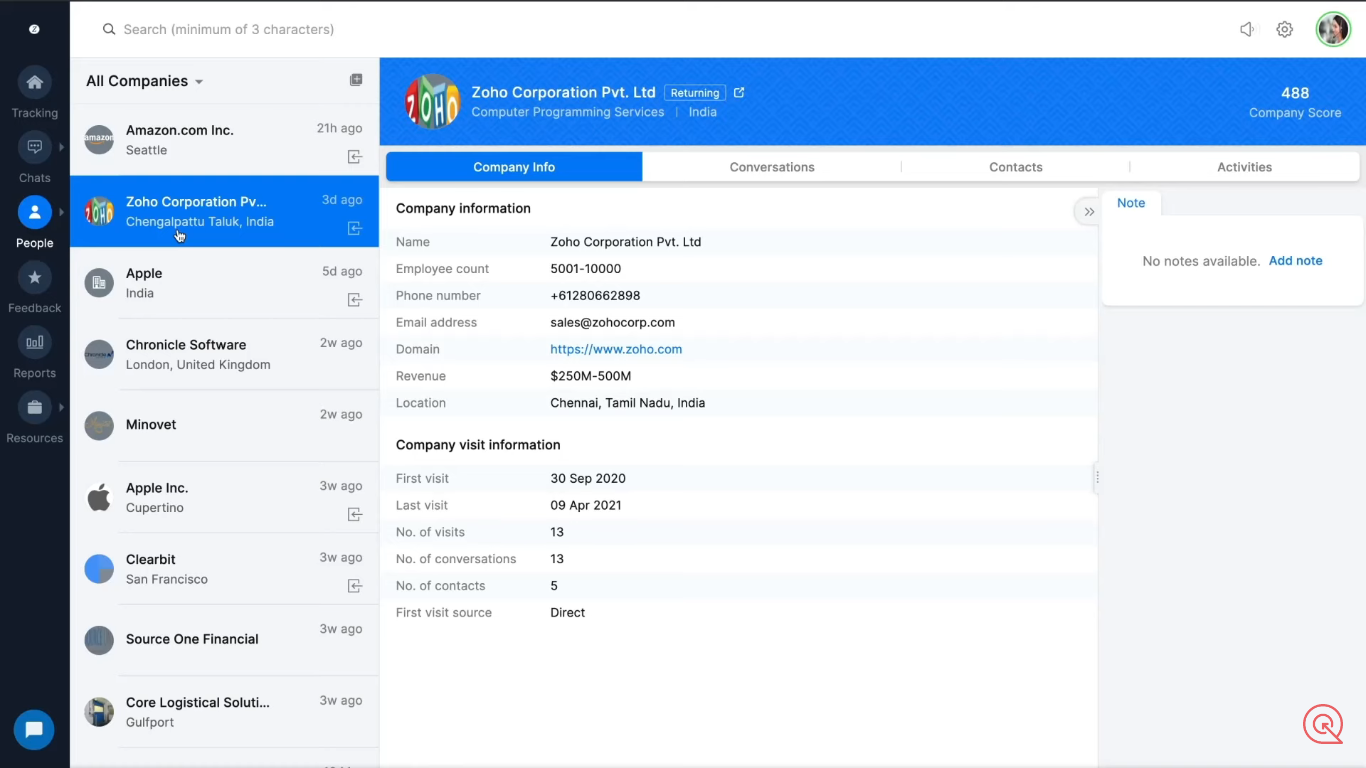Select the Minovet company row
Viewport: 1366px width, 768px height.
click(224, 425)
